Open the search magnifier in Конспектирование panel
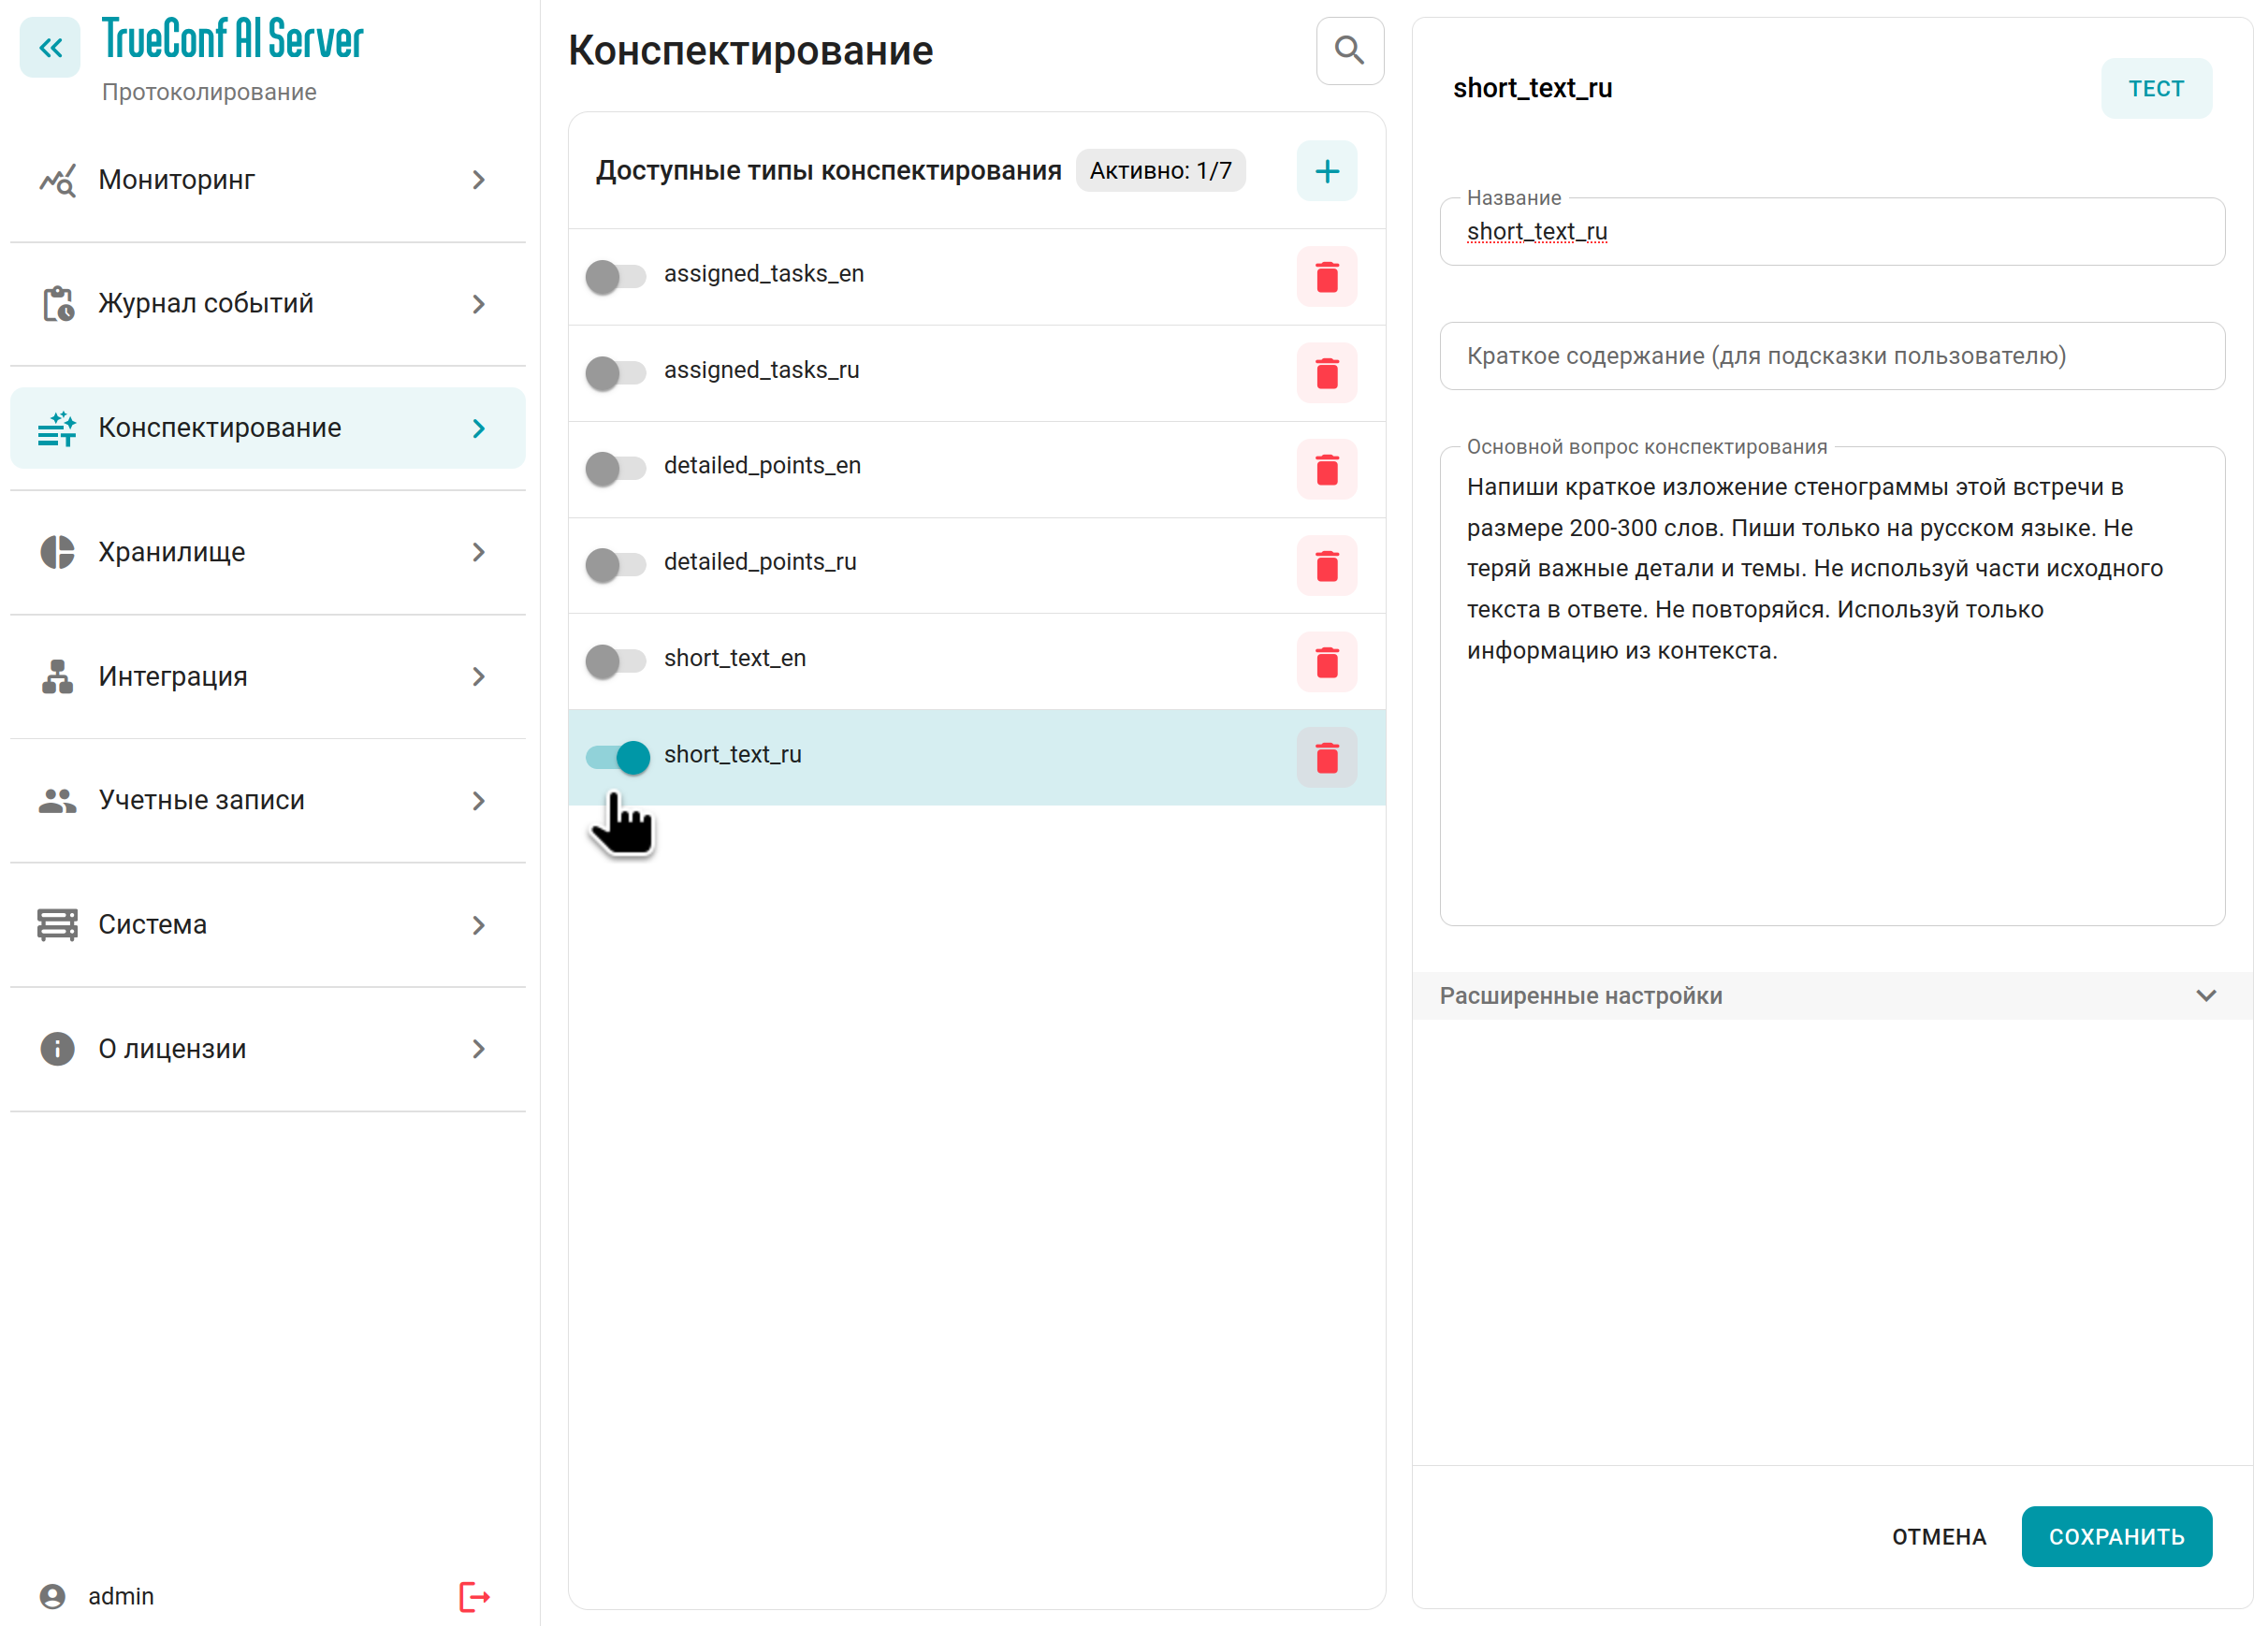 click(1349, 50)
